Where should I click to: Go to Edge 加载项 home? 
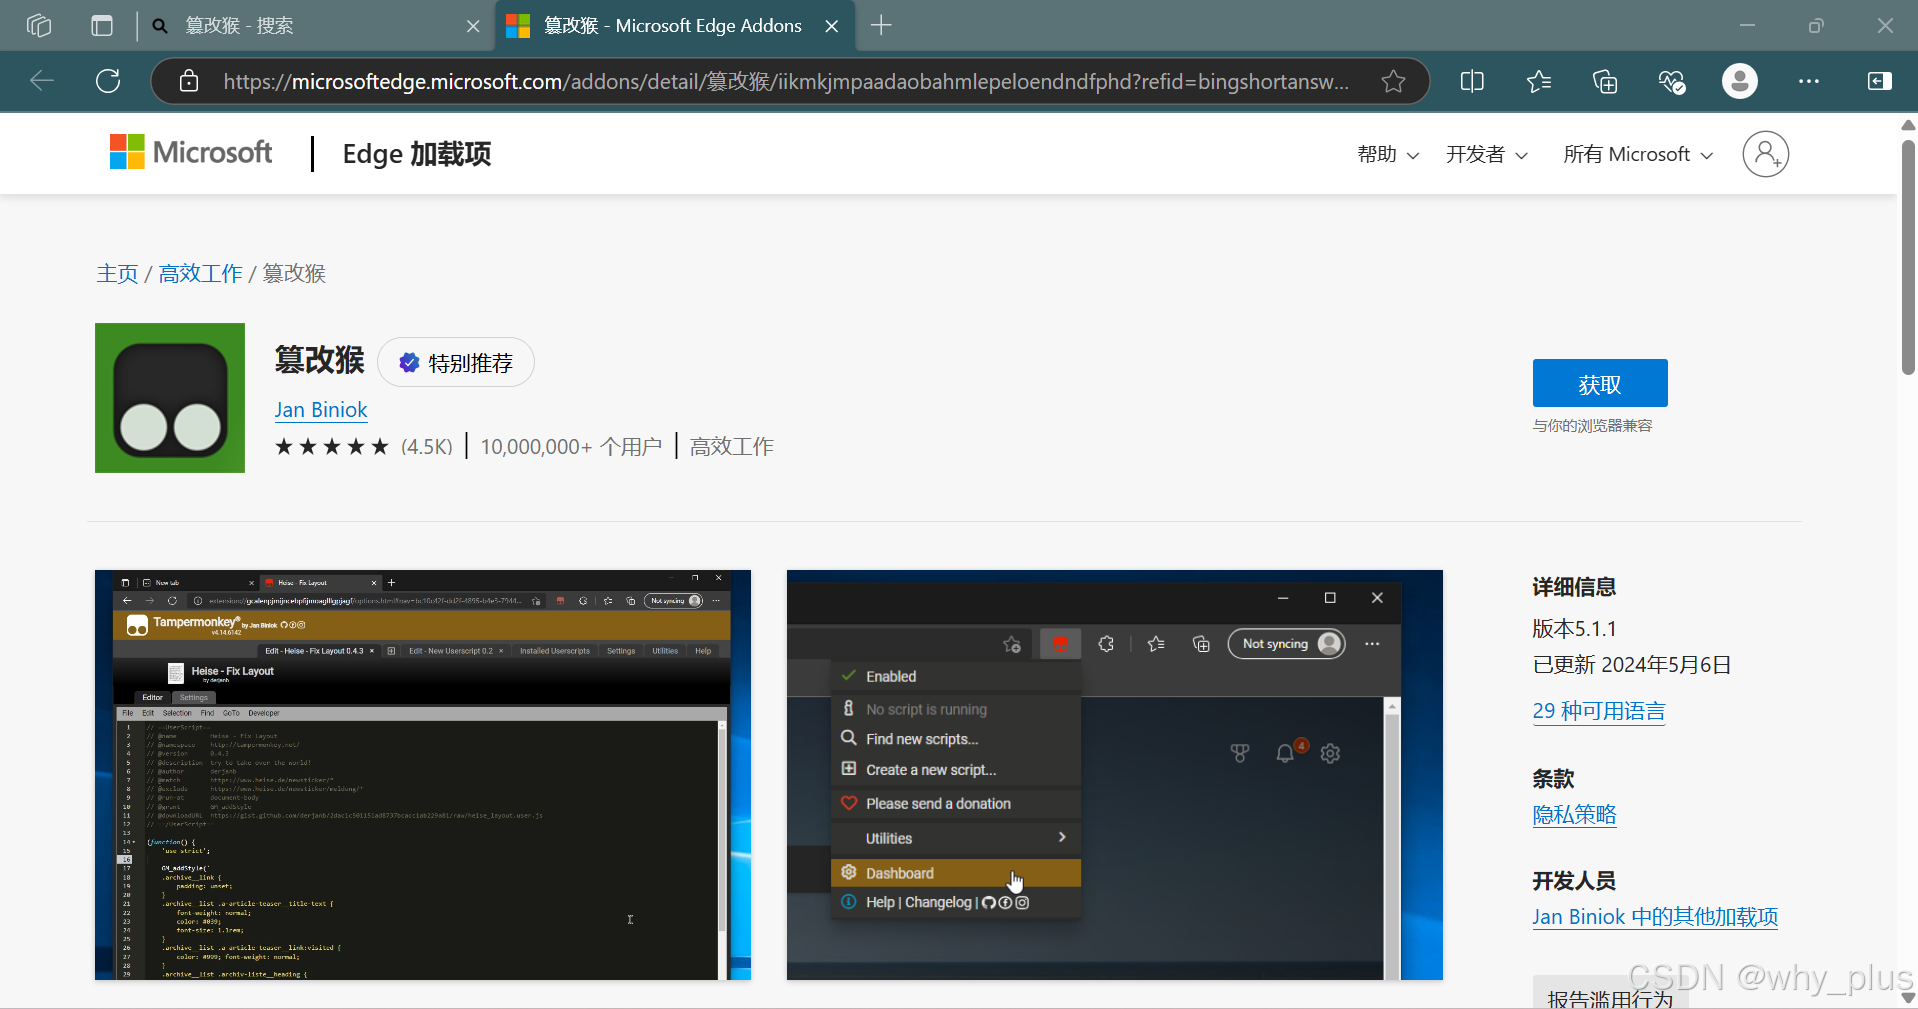(x=417, y=154)
